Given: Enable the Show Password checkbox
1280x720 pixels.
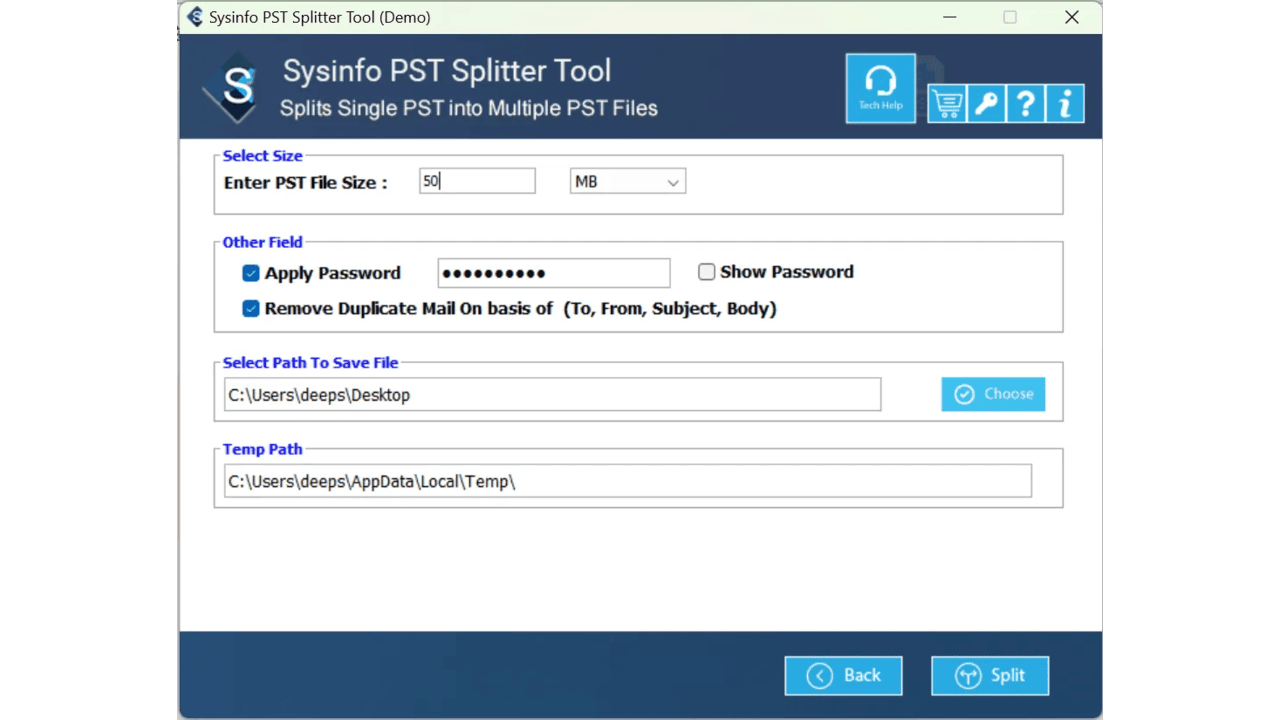Looking at the screenshot, I should point(707,272).
